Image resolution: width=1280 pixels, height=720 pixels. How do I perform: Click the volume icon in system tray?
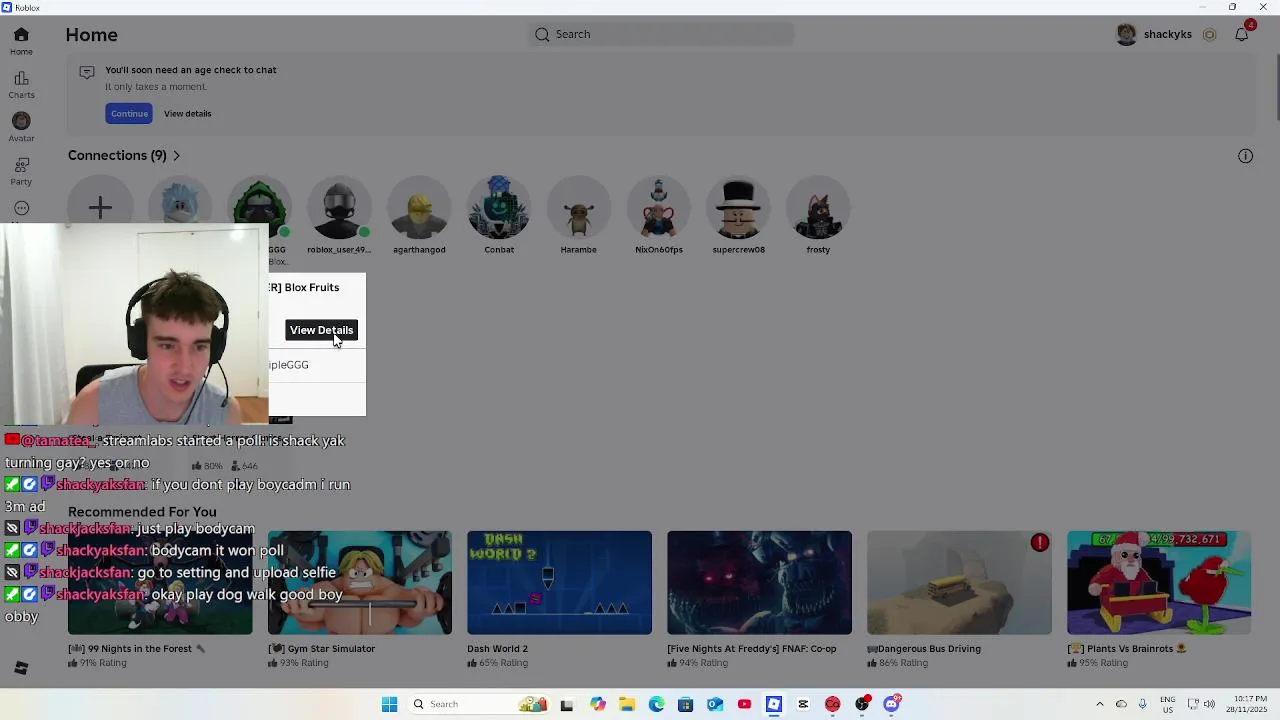coord(1209,704)
